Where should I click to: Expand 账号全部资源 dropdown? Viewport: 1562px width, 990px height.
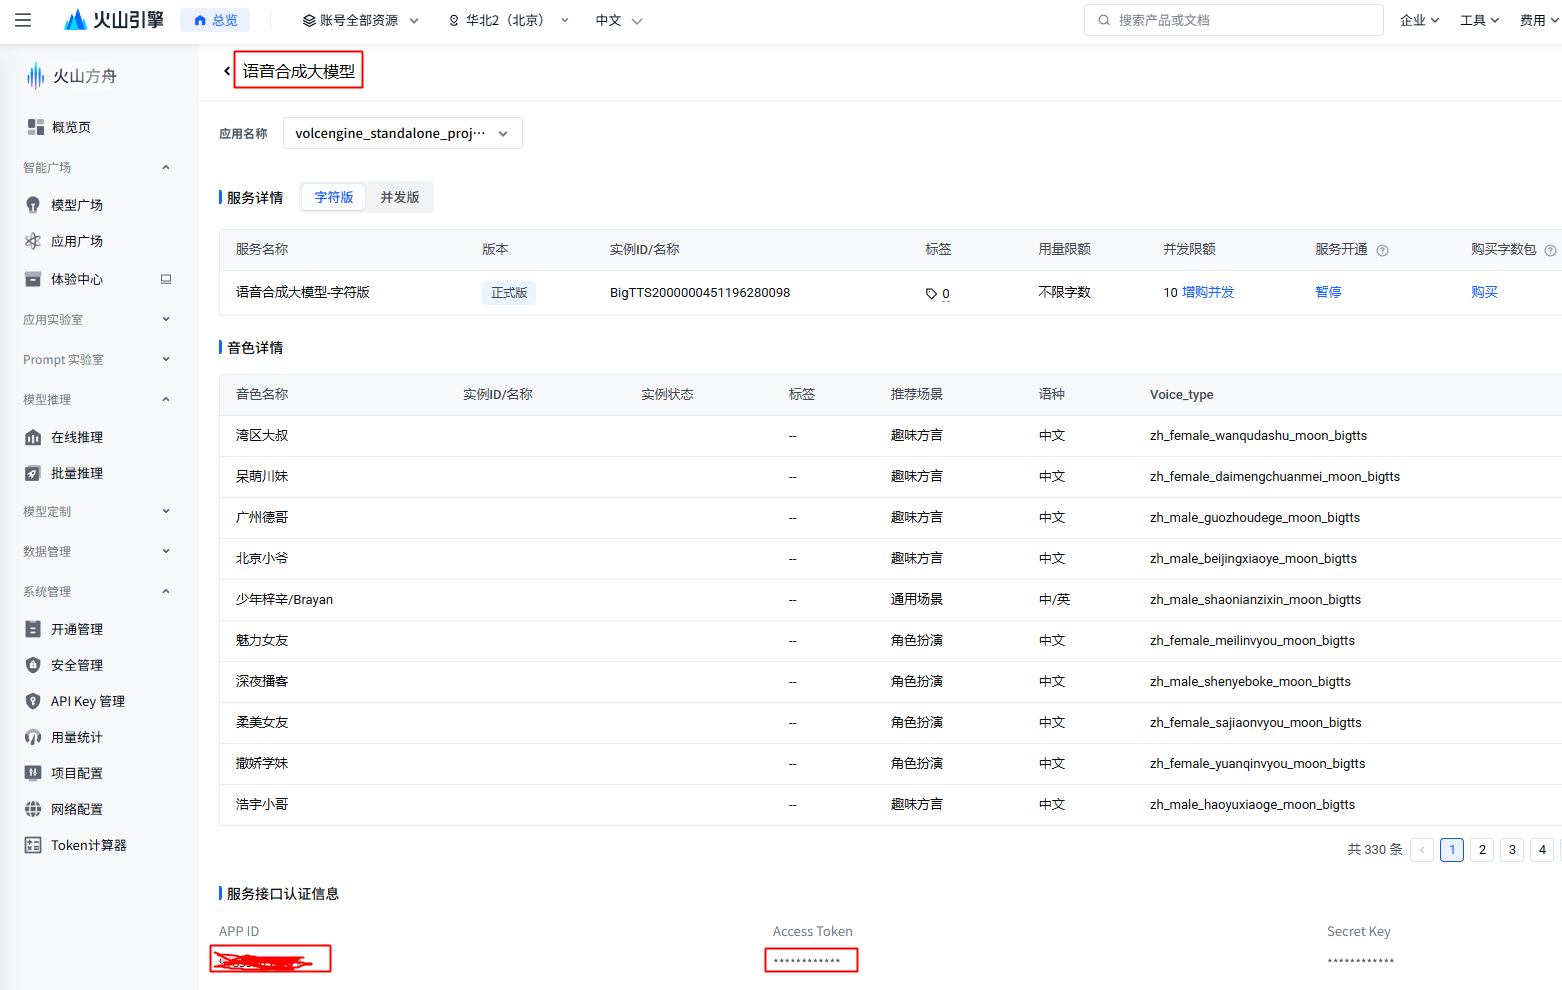pyautogui.click(x=360, y=20)
